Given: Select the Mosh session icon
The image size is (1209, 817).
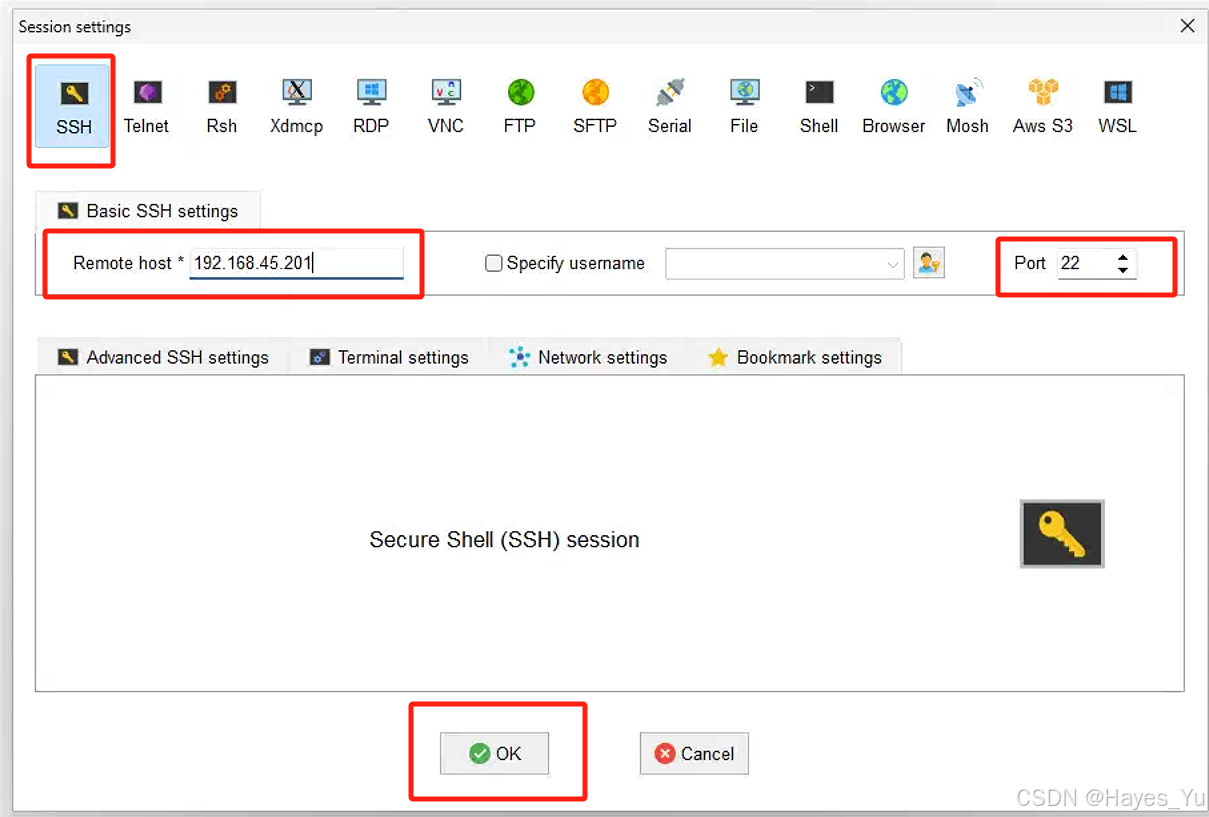Looking at the screenshot, I should coord(968,107).
